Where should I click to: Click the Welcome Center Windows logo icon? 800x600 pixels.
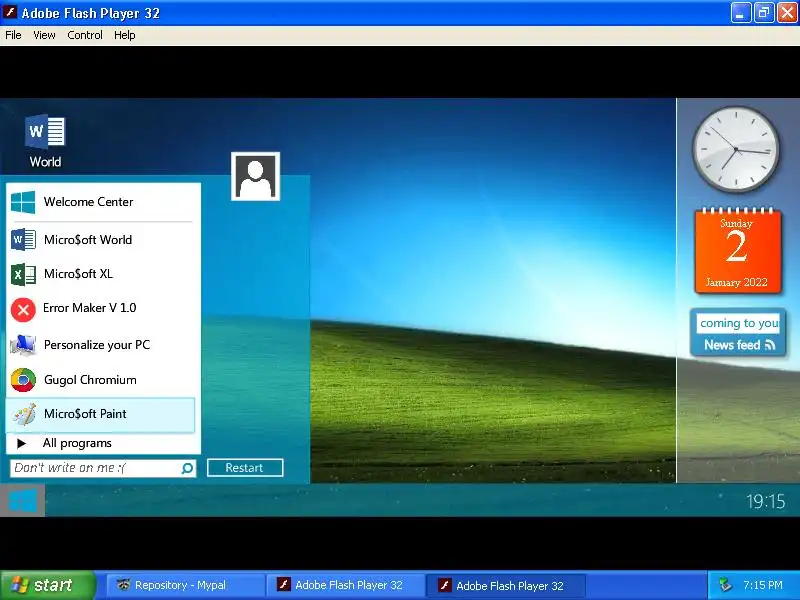[x=23, y=202]
